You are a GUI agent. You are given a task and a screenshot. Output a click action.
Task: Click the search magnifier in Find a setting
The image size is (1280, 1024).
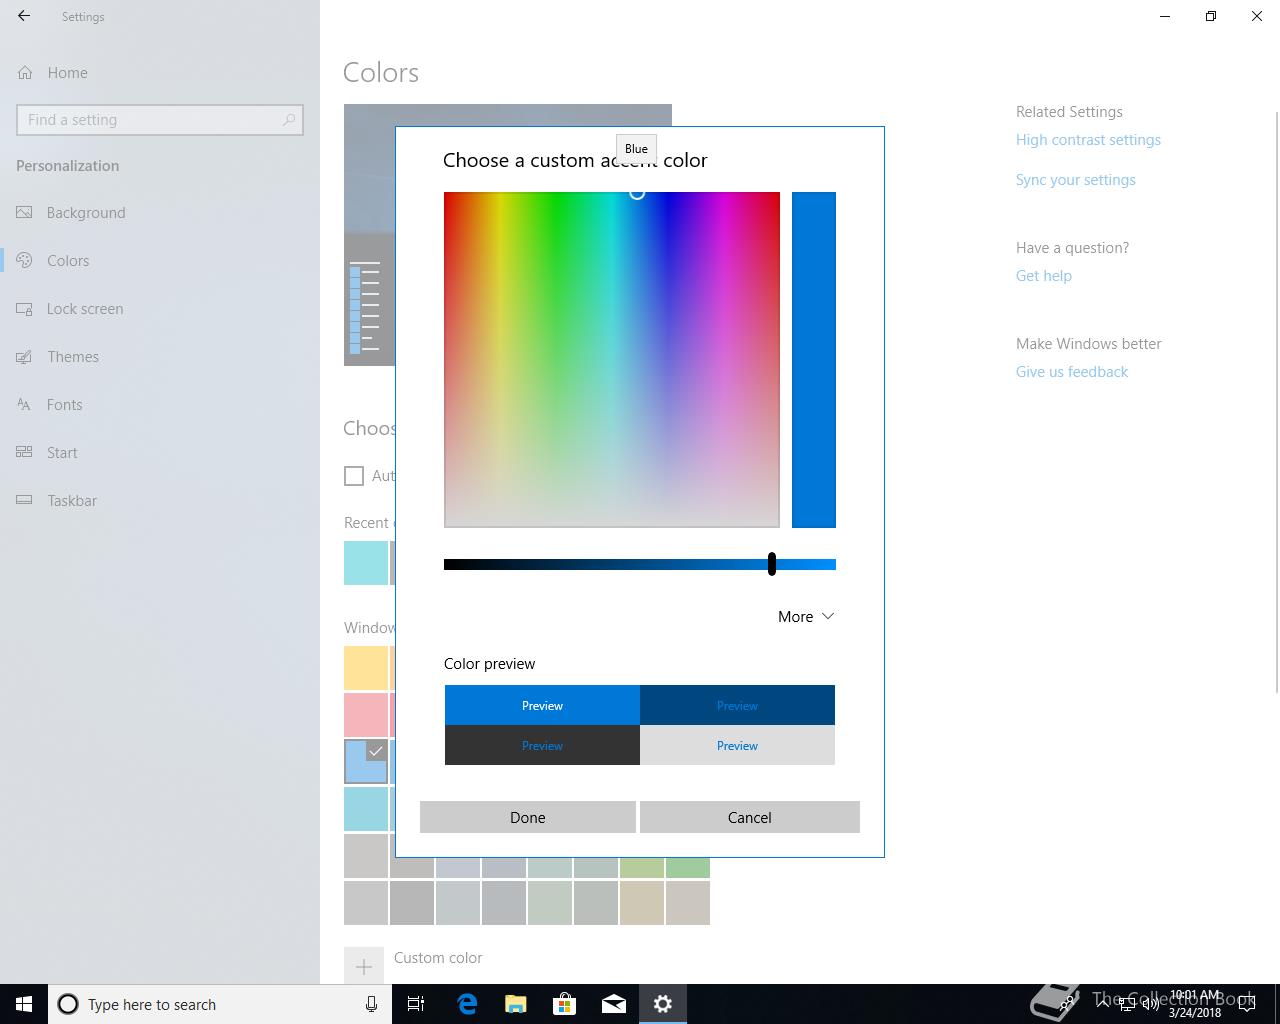pos(289,120)
